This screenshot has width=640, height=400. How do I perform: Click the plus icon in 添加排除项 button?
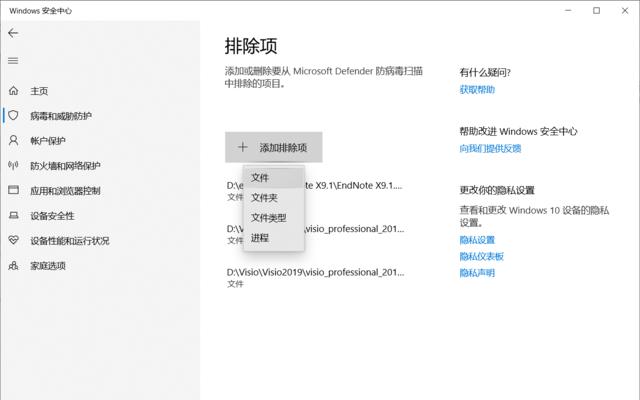242,147
